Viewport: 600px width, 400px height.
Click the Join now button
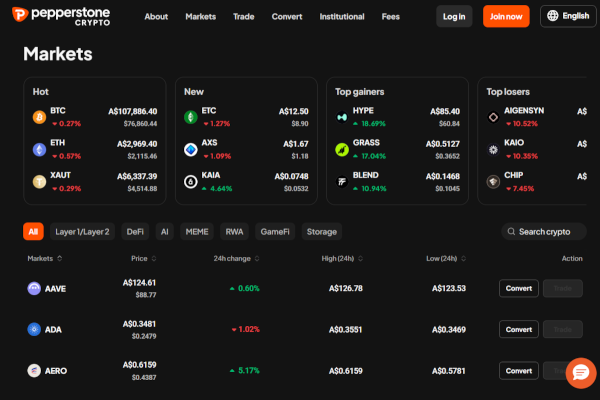(x=506, y=16)
